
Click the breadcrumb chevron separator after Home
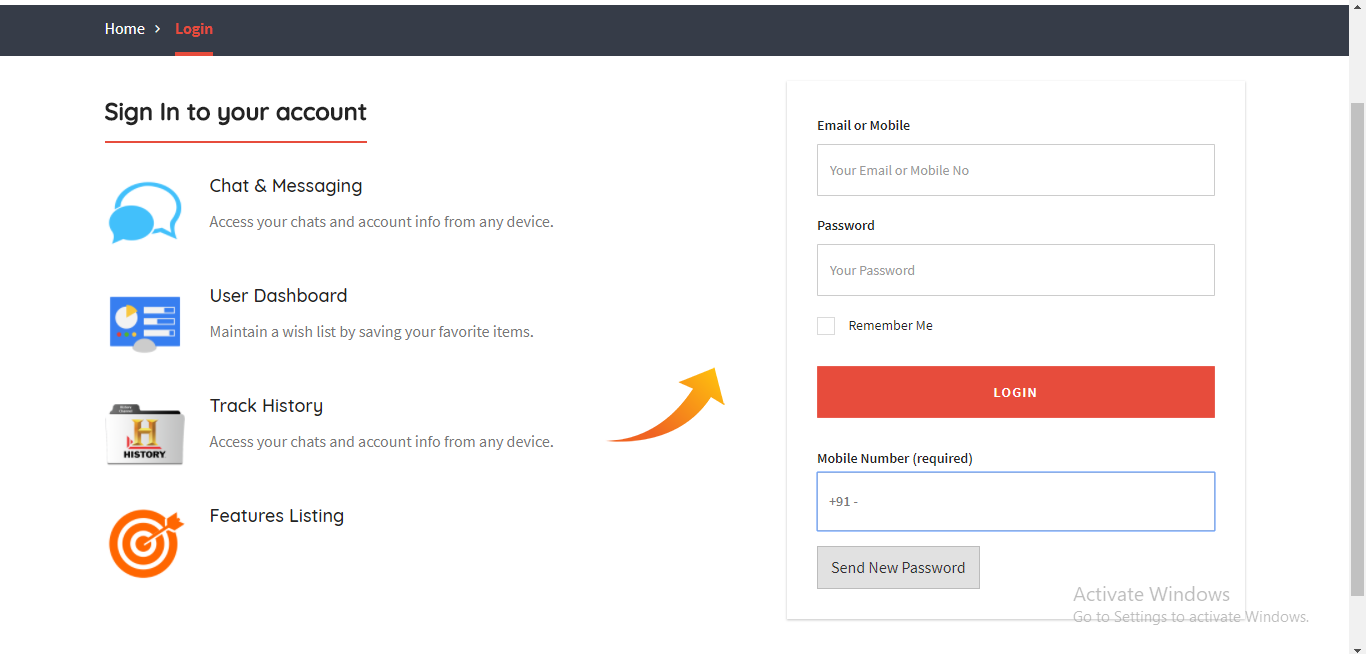pos(158,29)
